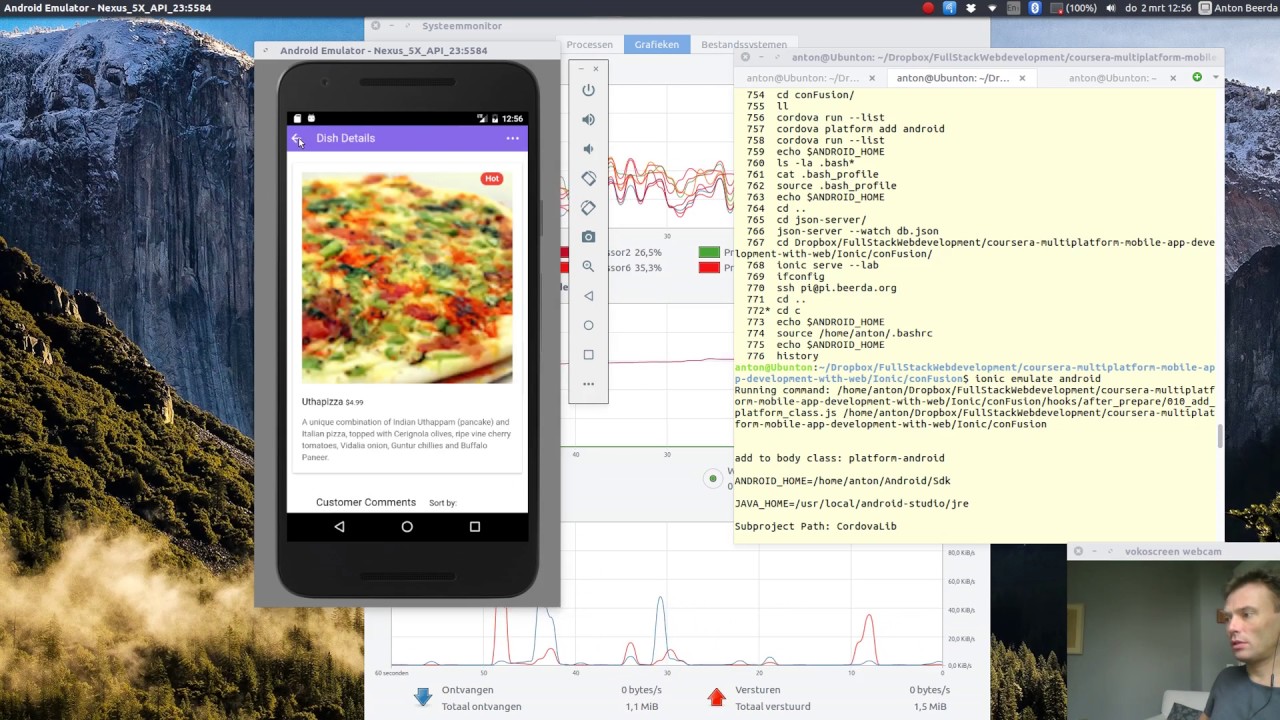Image resolution: width=1280 pixels, height=720 pixels.
Task: Click Customer Comments heading in app
Action: click(x=366, y=503)
